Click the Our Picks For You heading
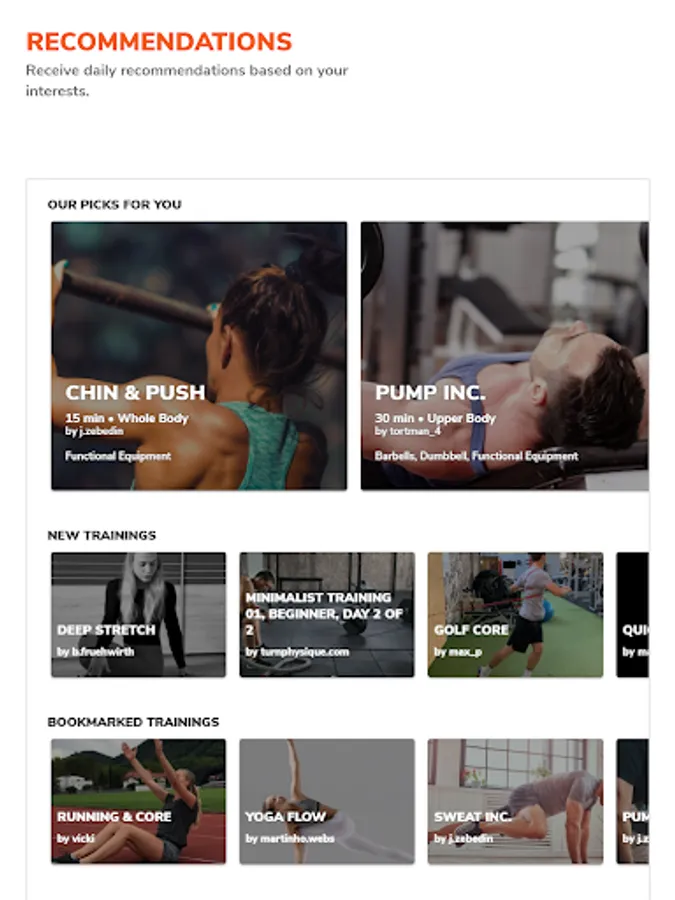675x900 pixels. tap(114, 205)
